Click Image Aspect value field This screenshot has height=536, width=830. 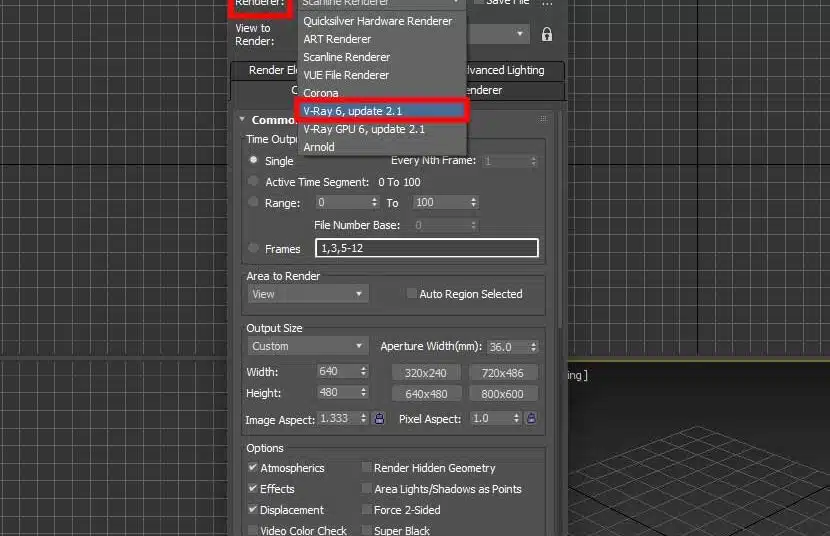click(338, 419)
